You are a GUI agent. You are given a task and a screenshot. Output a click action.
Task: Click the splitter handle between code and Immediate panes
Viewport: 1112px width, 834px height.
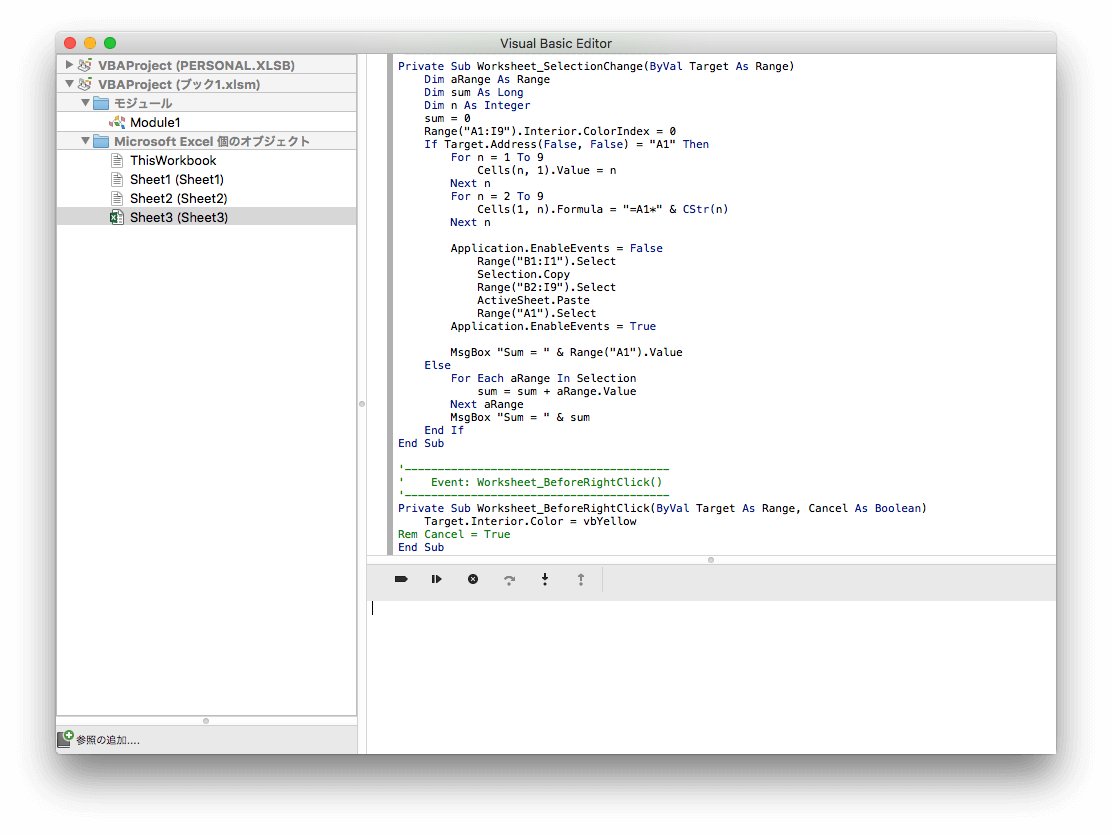tap(711, 560)
